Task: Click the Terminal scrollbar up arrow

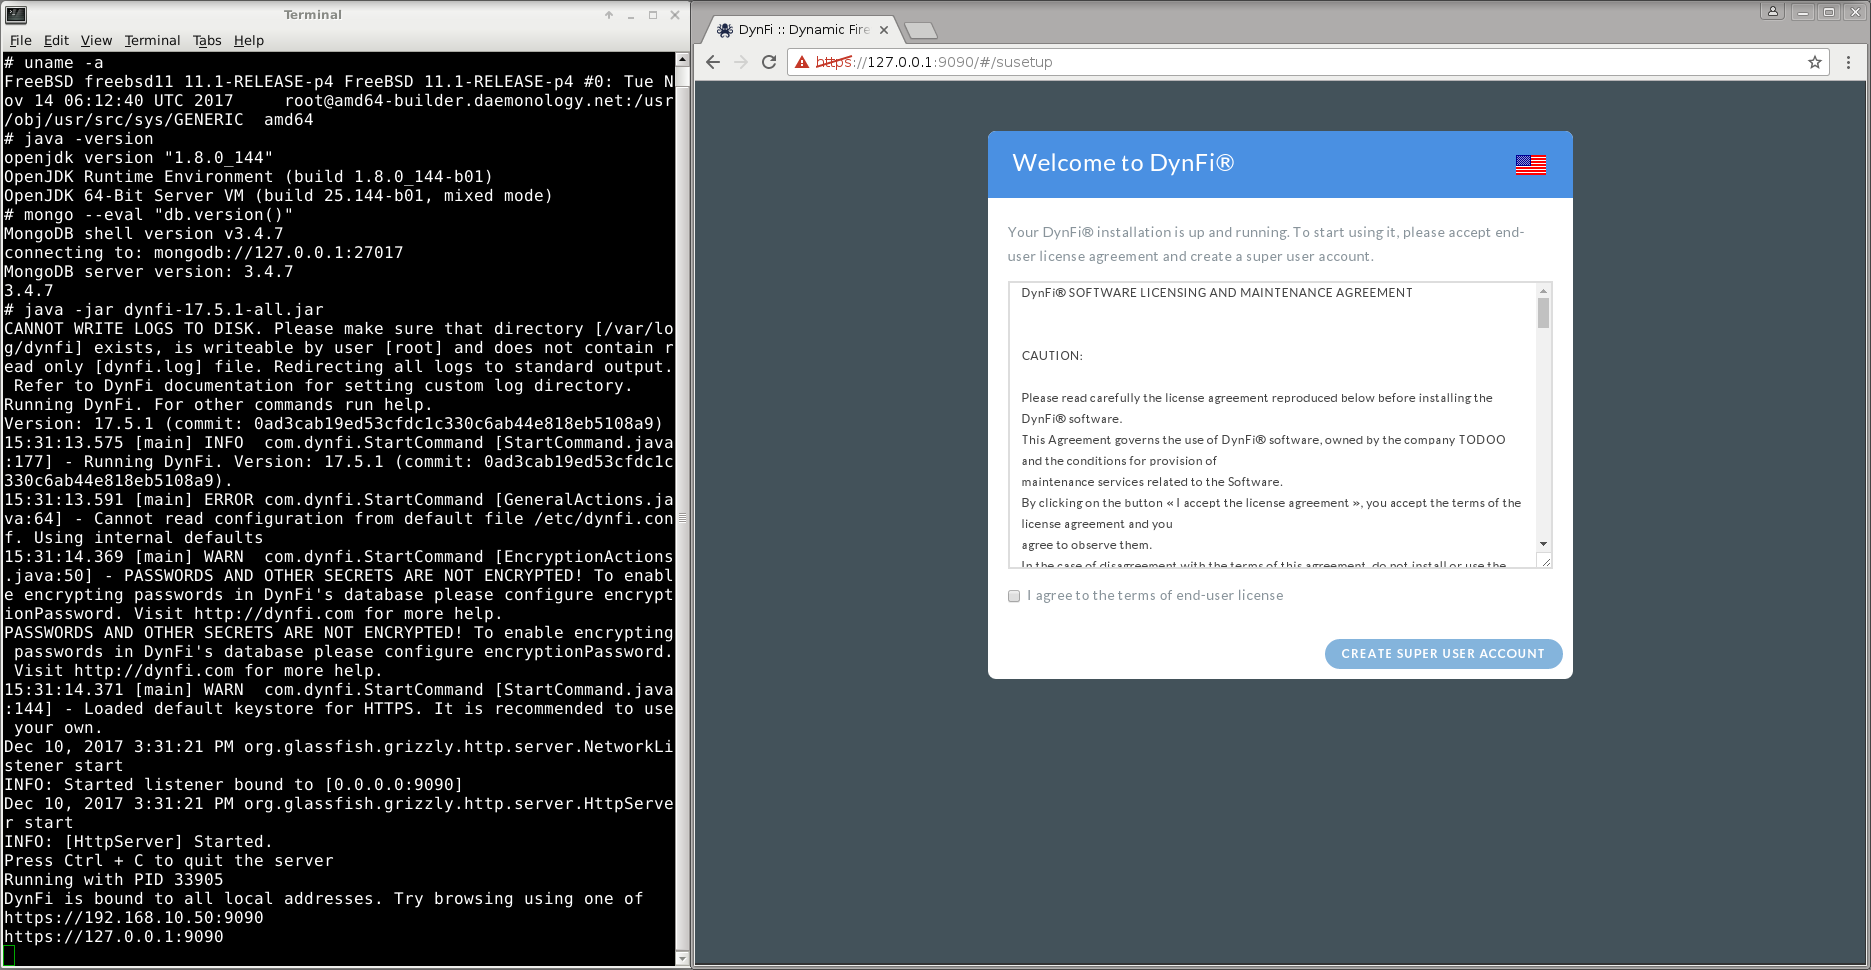Action: (x=683, y=60)
